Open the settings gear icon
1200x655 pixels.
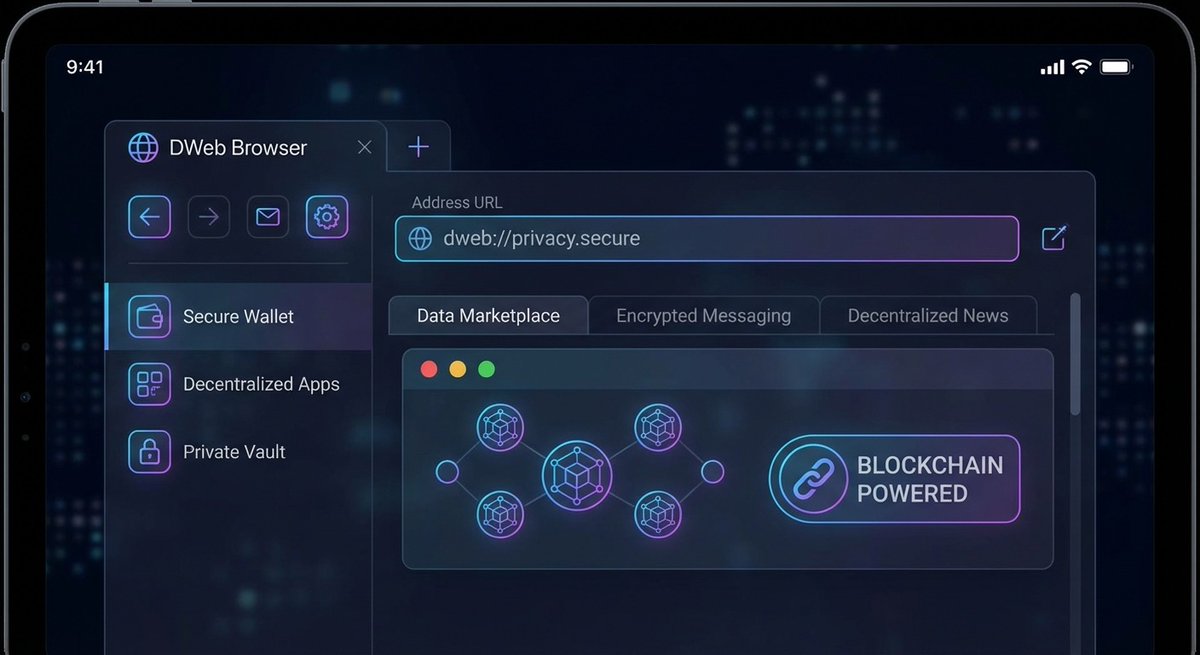[x=327, y=217]
